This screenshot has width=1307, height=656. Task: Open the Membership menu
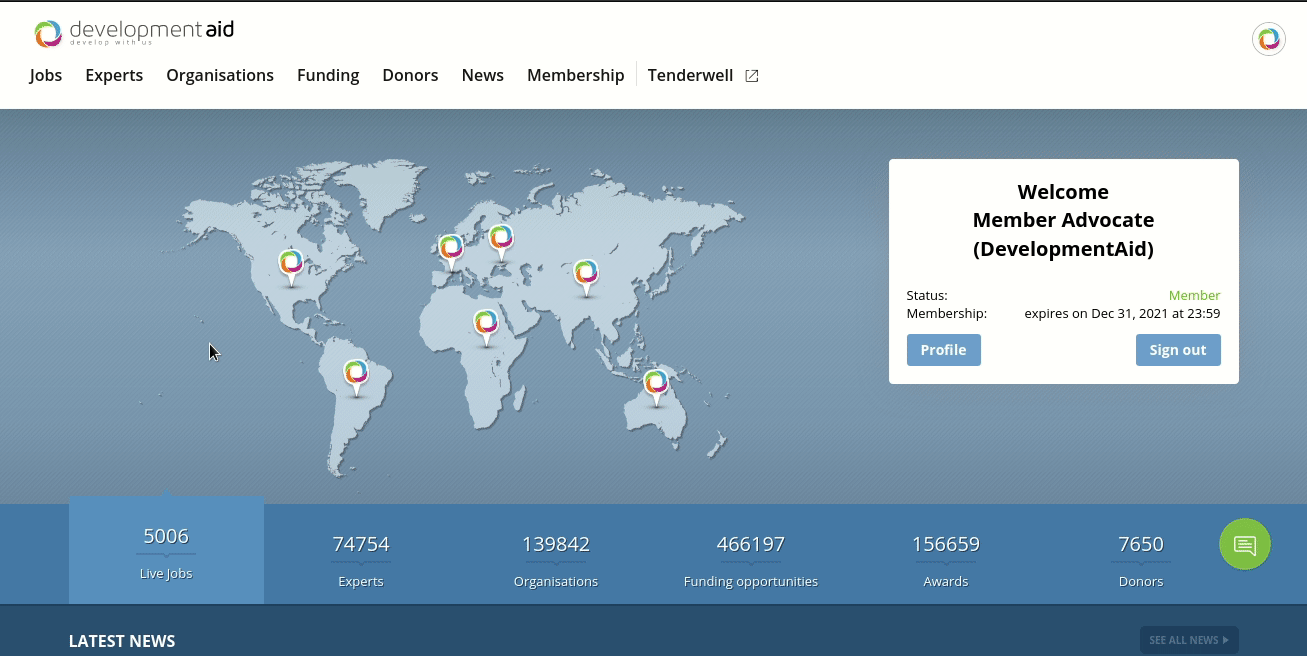(x=576, y=75)
